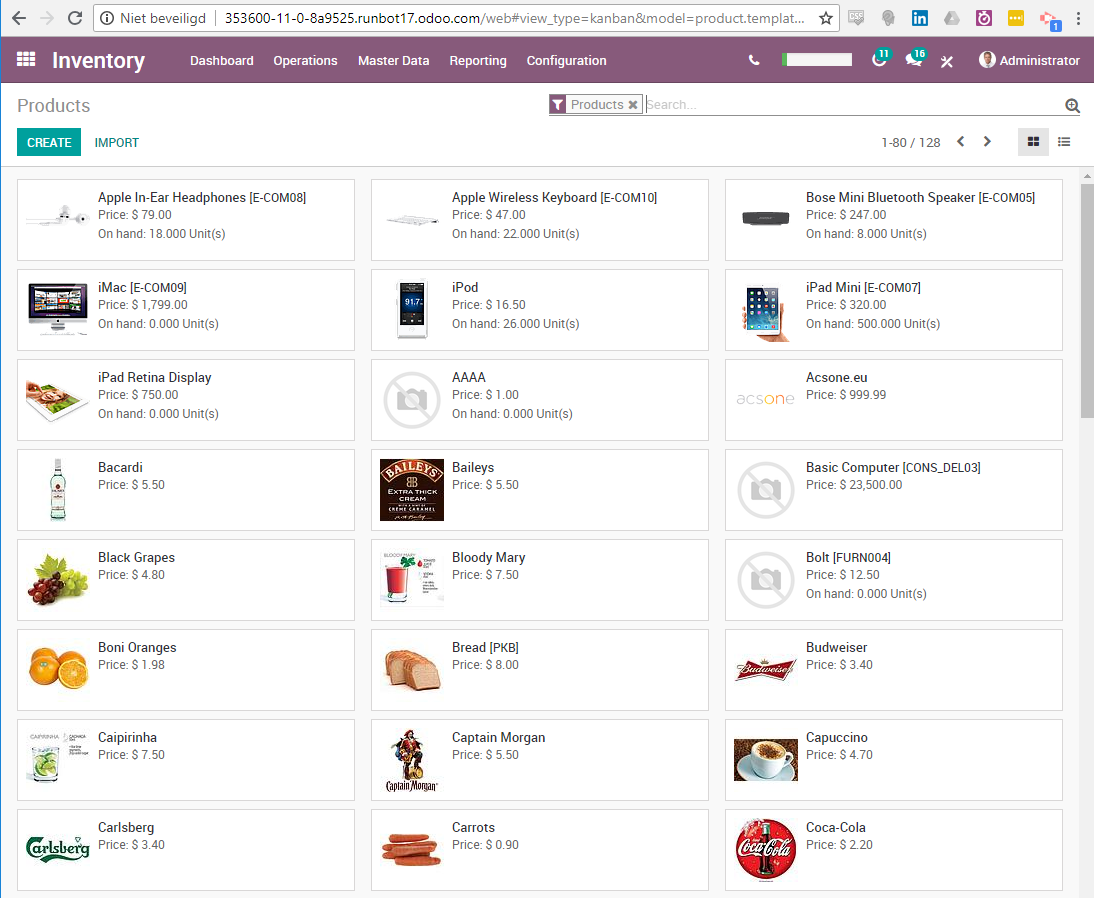Open the Administrator user menu

pyautogui.click(x=1029, y=60)
